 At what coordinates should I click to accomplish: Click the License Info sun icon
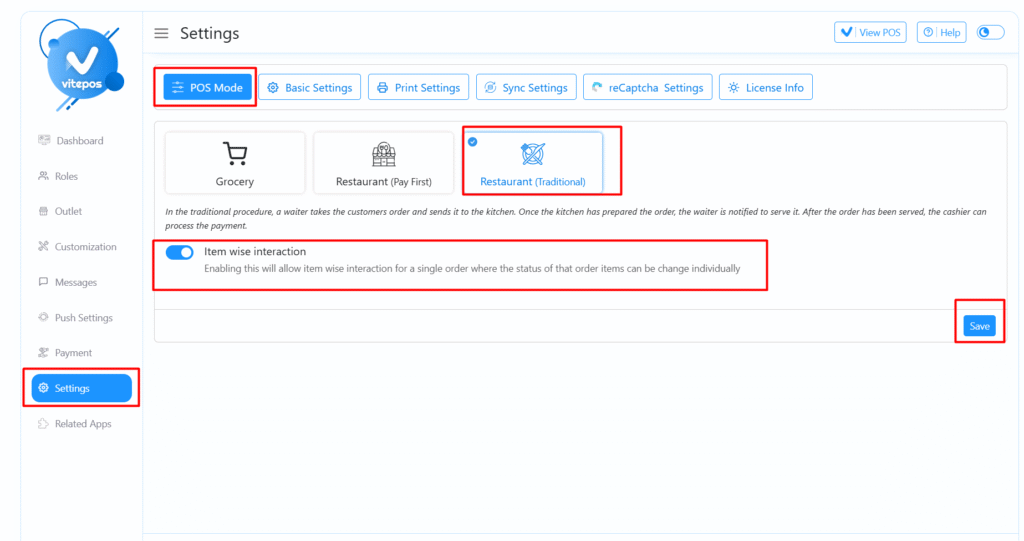click(733, 88)
